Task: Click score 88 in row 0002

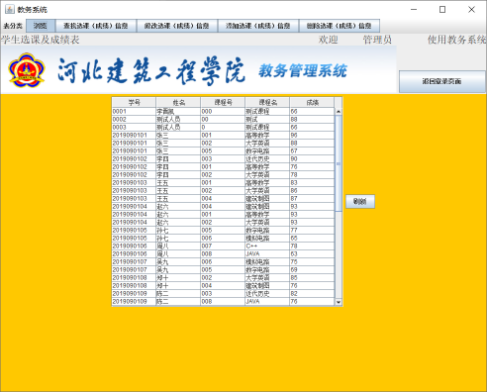Action: coord(312,119)
